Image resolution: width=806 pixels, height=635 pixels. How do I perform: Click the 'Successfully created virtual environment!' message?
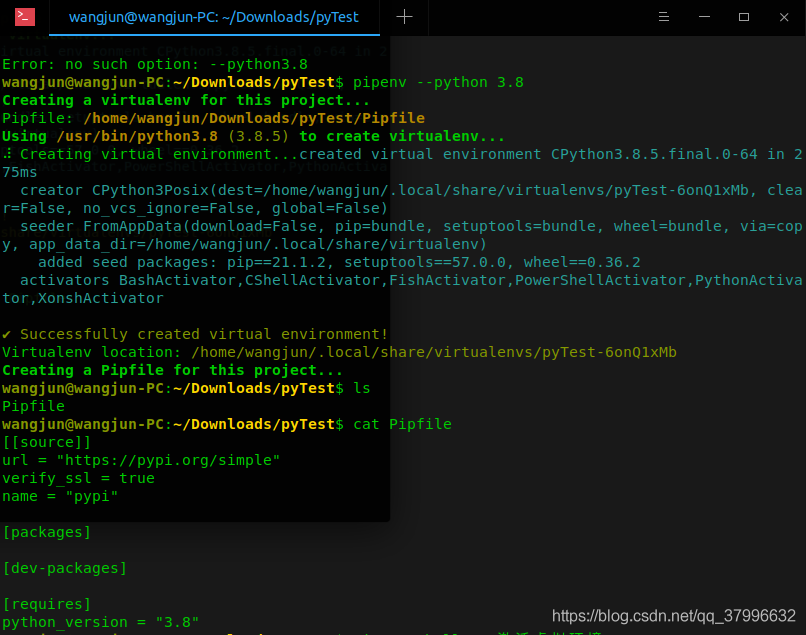(203, 334)
